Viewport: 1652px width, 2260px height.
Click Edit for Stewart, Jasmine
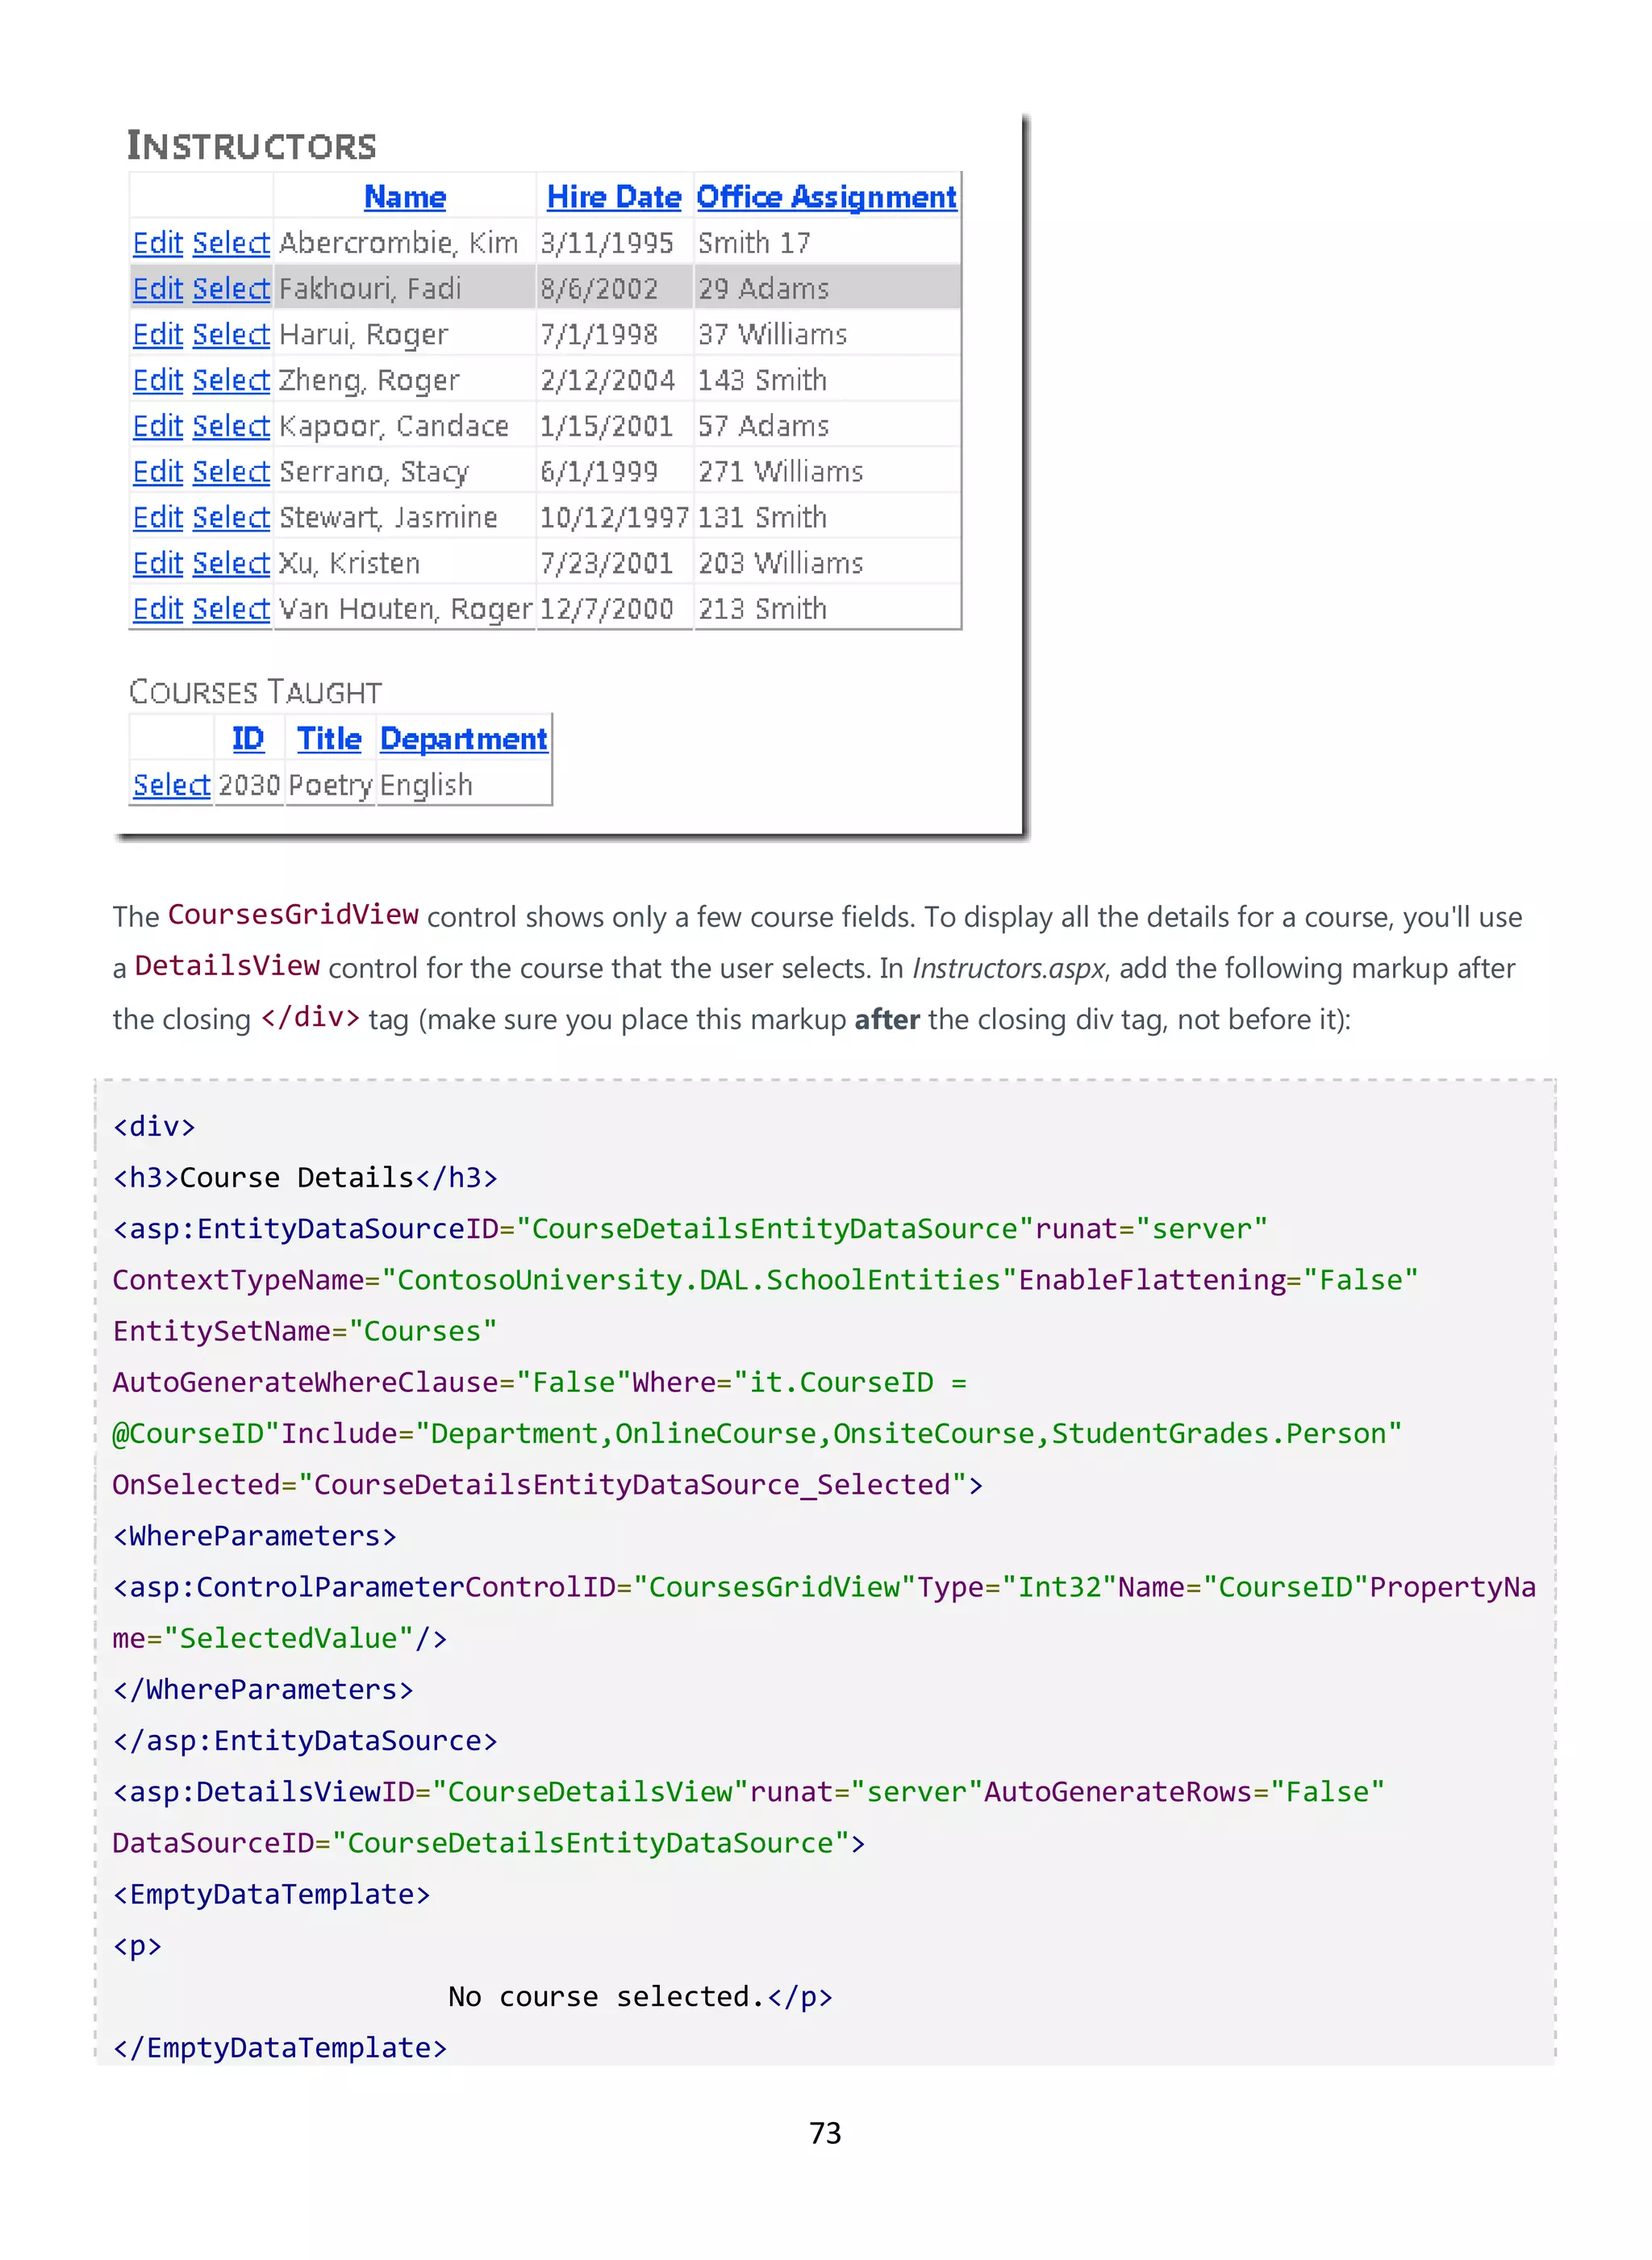pos(158,518)
